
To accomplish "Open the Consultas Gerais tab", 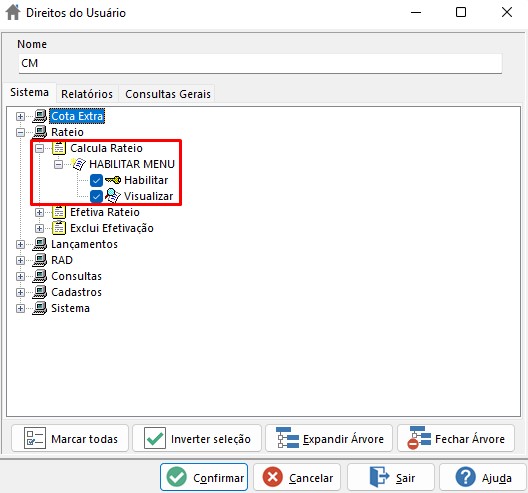I will coord(168,94).
